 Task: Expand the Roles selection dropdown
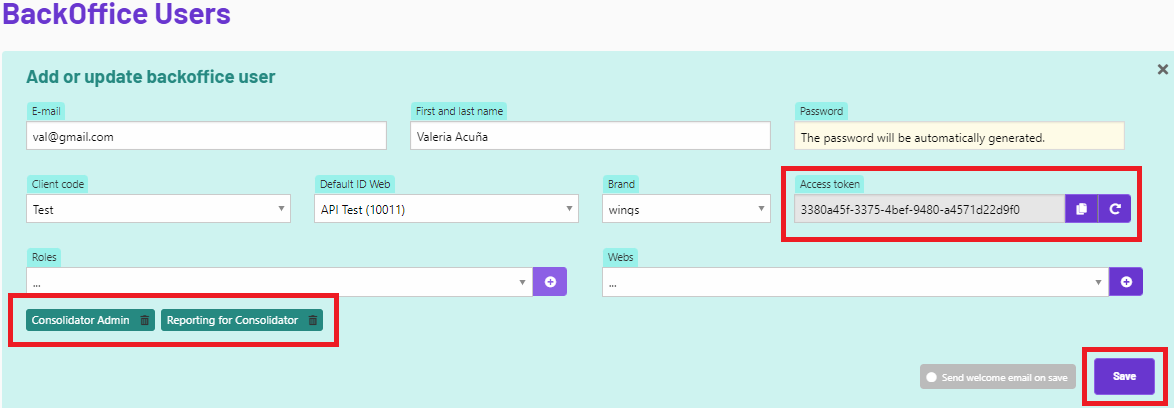(279, 281)
